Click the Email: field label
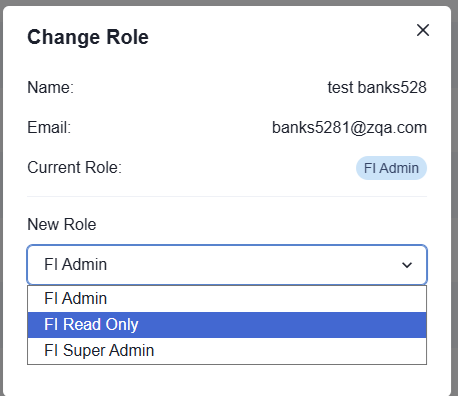Screen dimensions: 458x396 click(49, 128)
